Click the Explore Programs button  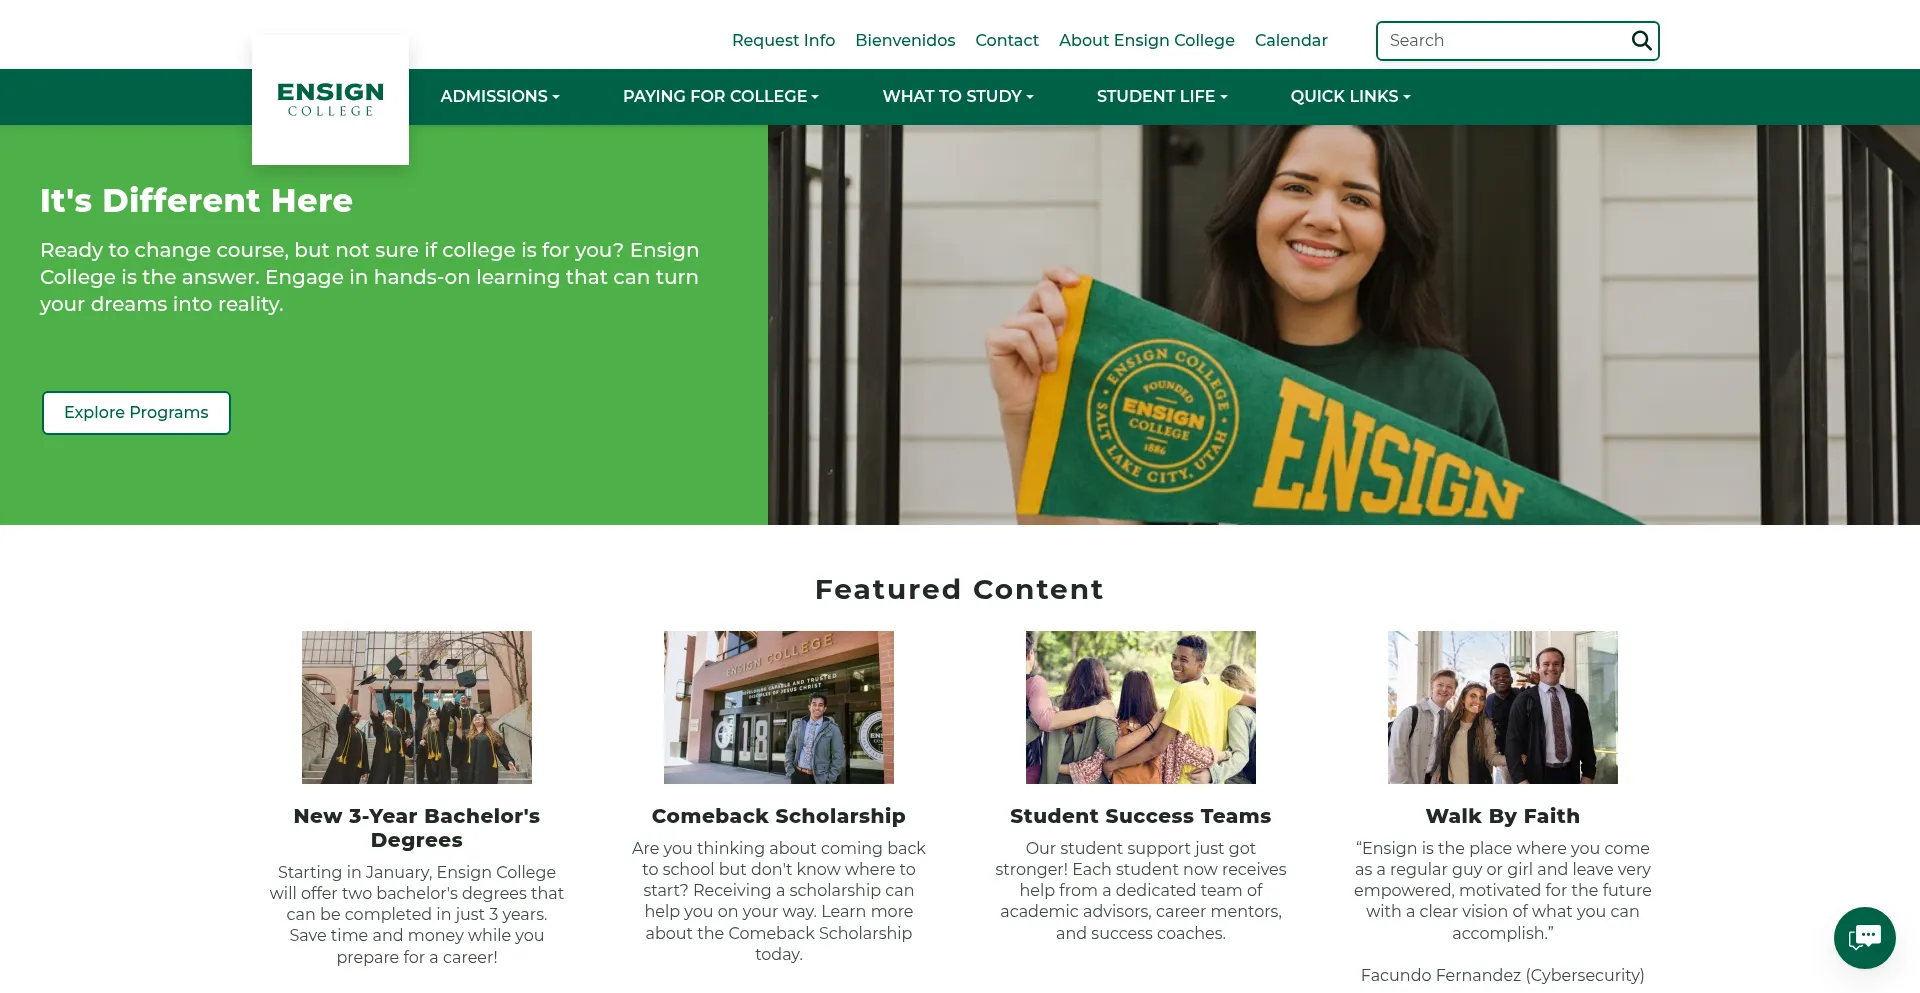click(x=136, y=413)
